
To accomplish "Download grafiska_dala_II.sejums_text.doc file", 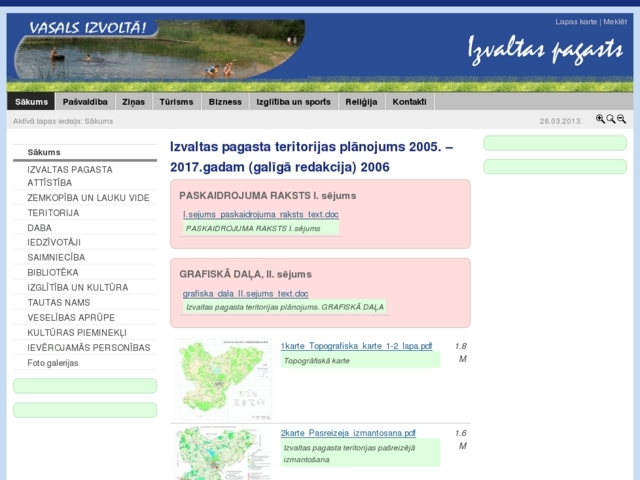I will coord(245,293).
